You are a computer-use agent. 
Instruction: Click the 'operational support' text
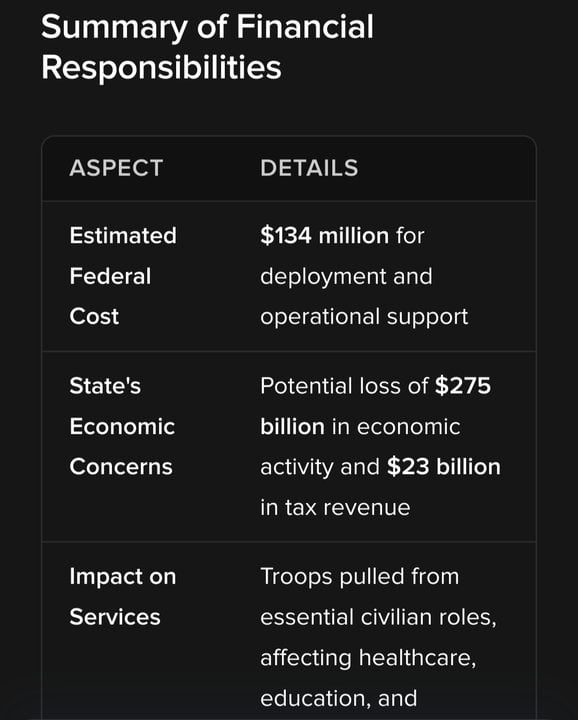364,317
